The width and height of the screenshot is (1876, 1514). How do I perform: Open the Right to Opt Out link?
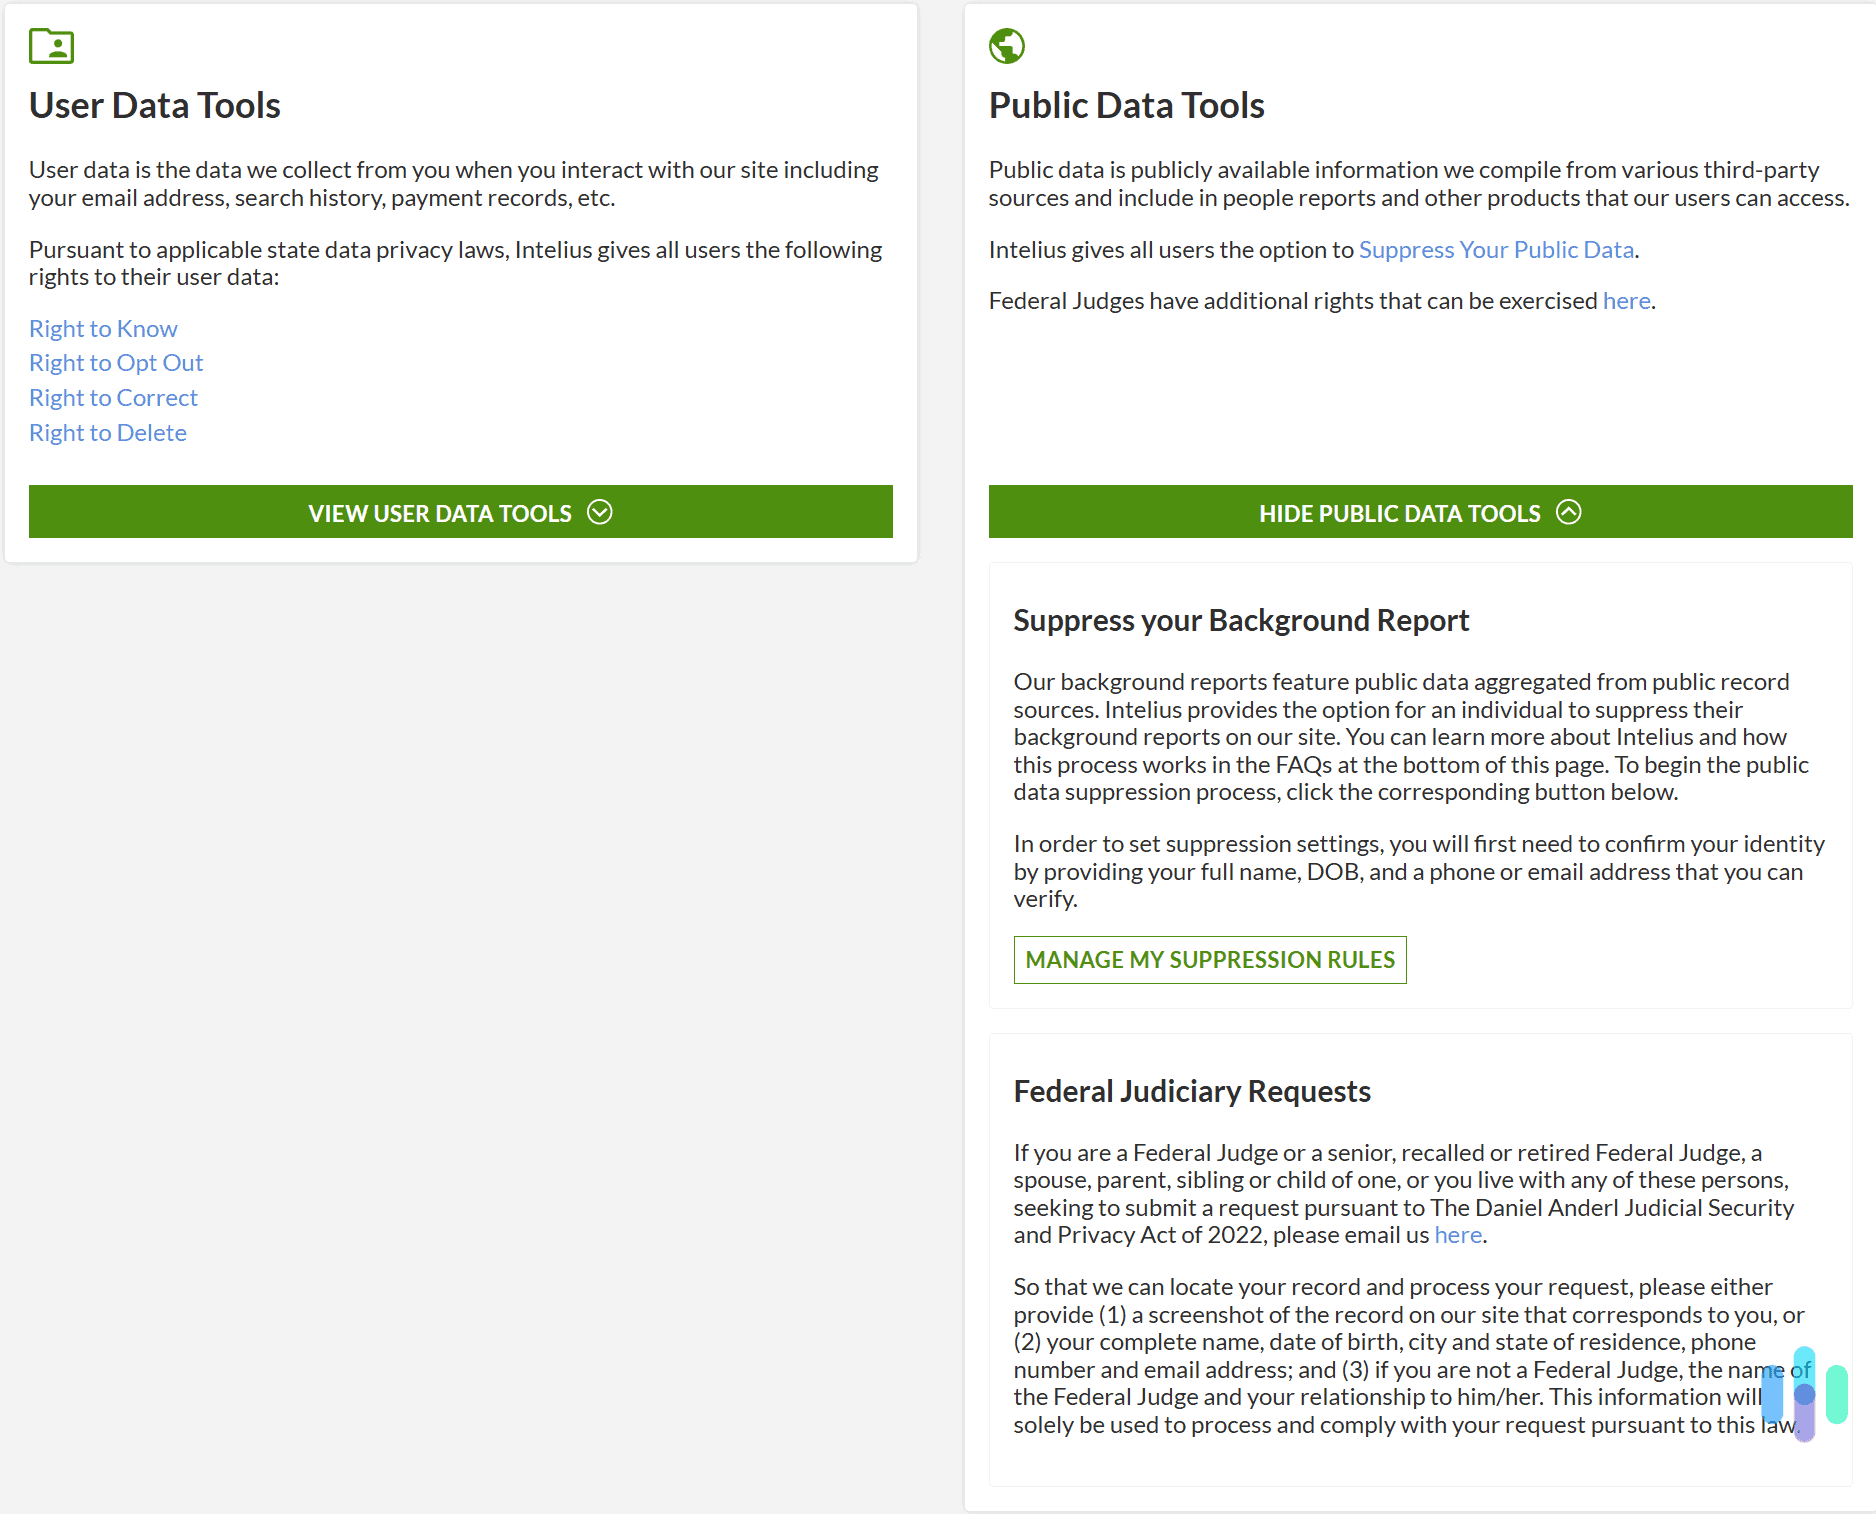tap(116, 362)
